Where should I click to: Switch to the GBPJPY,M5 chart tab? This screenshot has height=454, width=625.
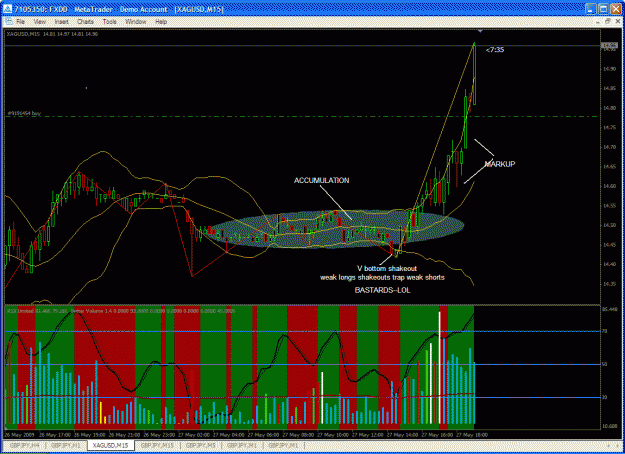tap(200, 445)
